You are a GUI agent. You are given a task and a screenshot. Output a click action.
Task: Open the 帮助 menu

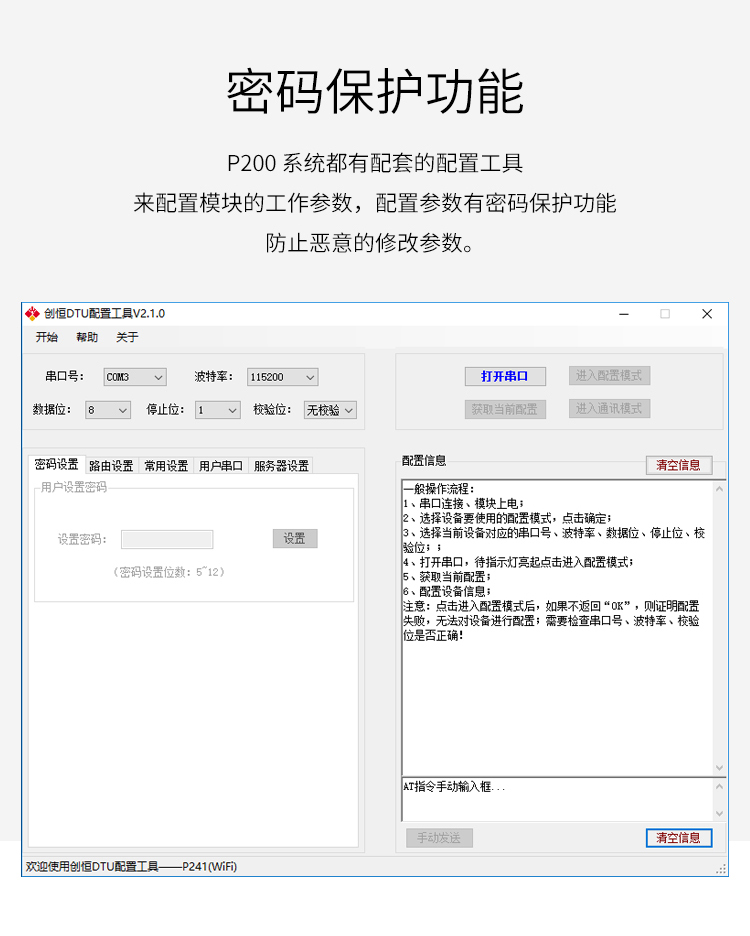(x=87, y=337)
